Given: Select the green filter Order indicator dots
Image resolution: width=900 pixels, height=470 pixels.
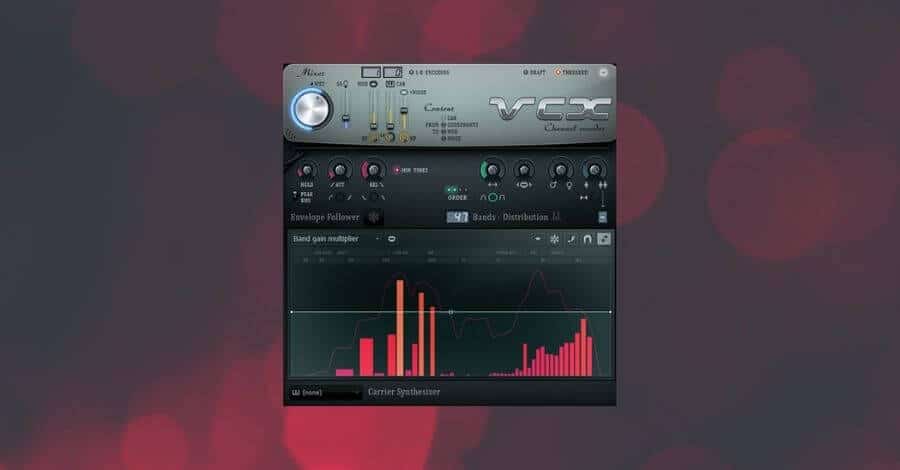Looking at the screenshot, I should (x=457, y=189).
